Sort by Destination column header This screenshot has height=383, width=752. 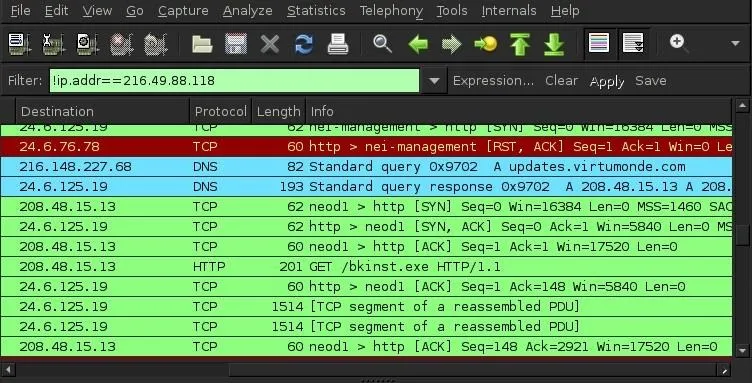point(103,111)
